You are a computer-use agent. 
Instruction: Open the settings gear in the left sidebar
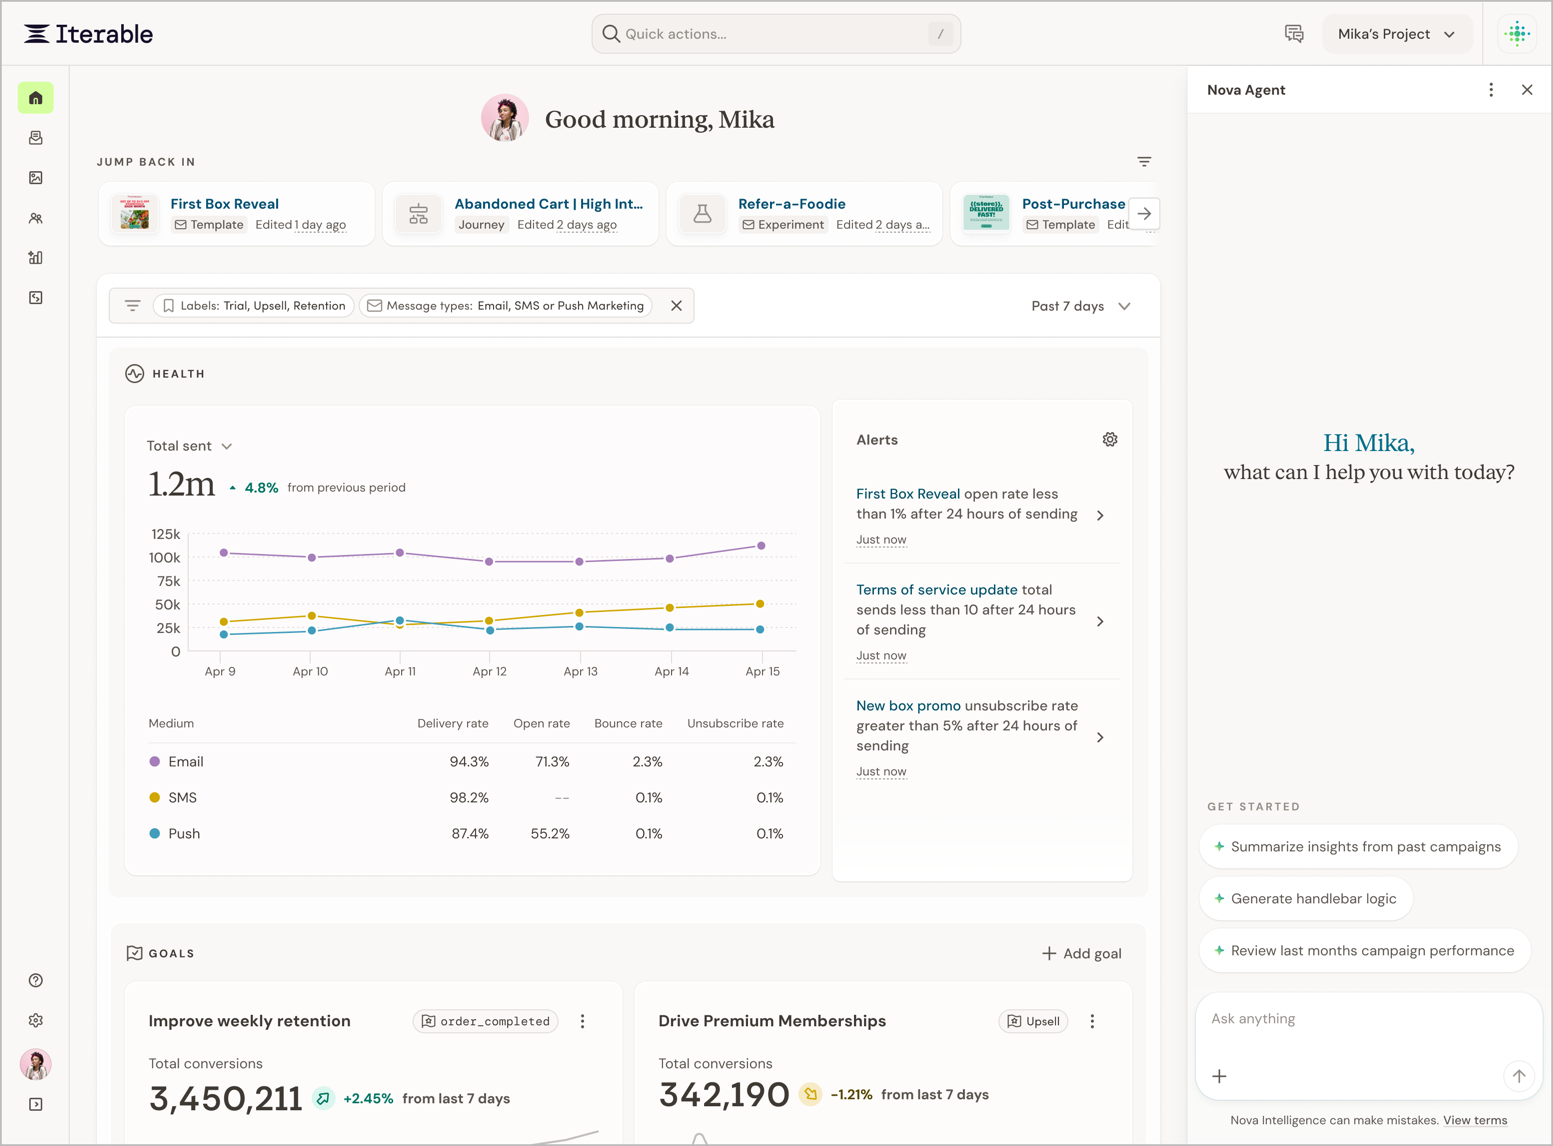pyautogui.click(x=36, y=1020)
